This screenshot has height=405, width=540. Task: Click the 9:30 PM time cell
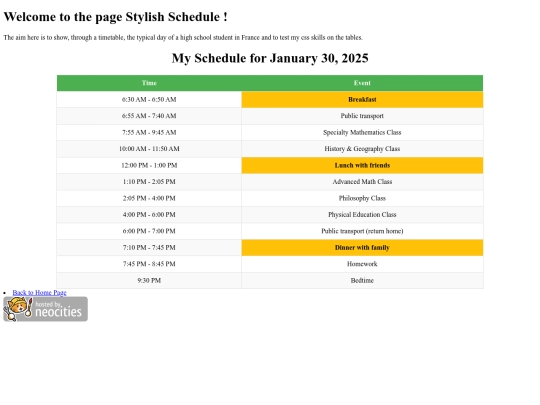[149, 280]
